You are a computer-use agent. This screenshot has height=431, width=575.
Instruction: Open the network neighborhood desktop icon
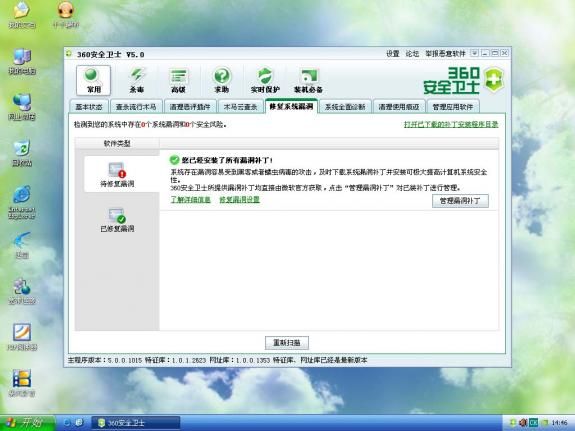coord(22,107)
